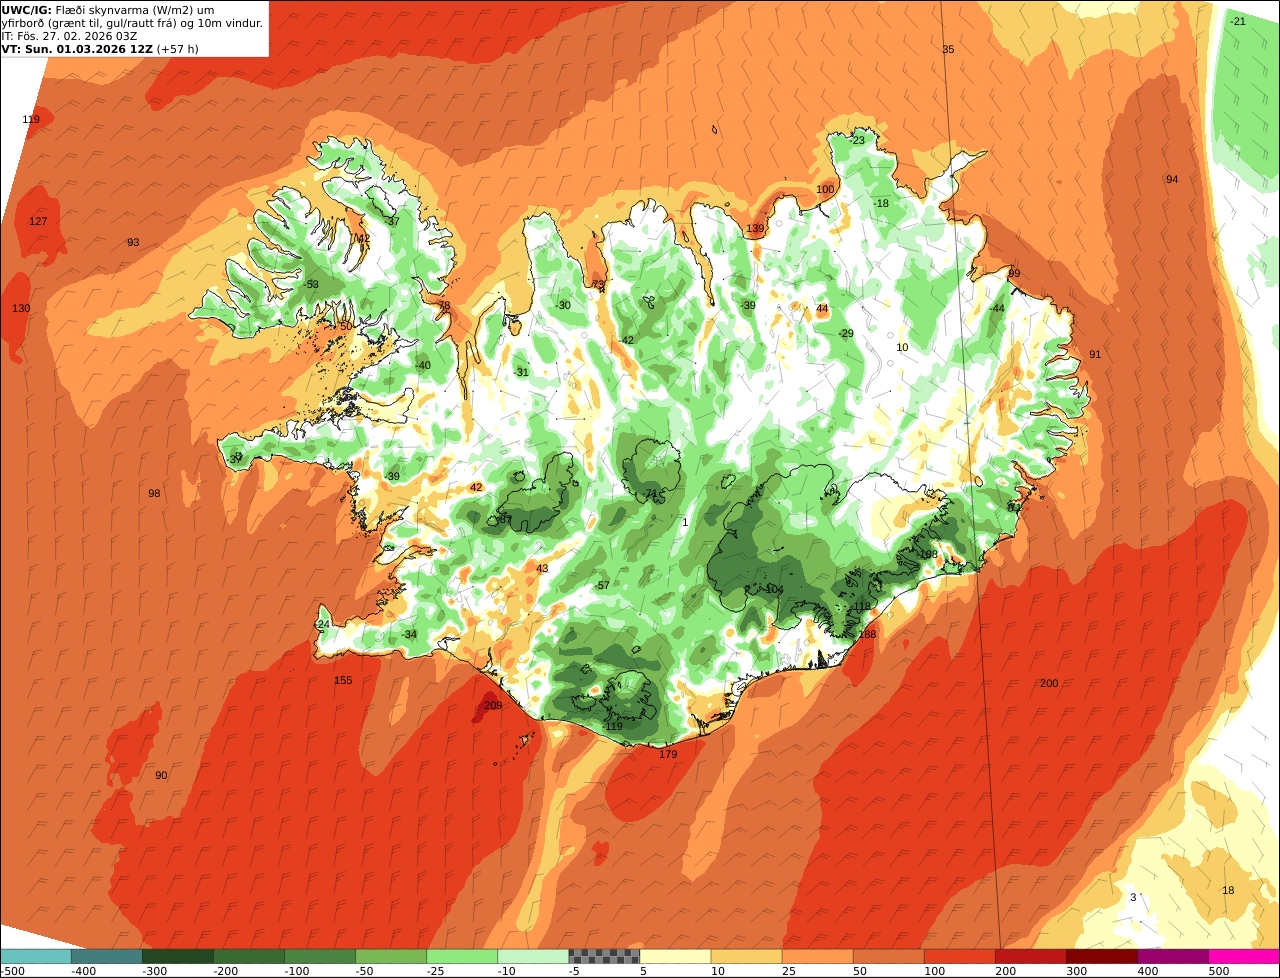Image resolution: width=1280 pixels, height=978 pixels.
Task: Click the map value '91' off the east coast
Action: pos(1095,355)
